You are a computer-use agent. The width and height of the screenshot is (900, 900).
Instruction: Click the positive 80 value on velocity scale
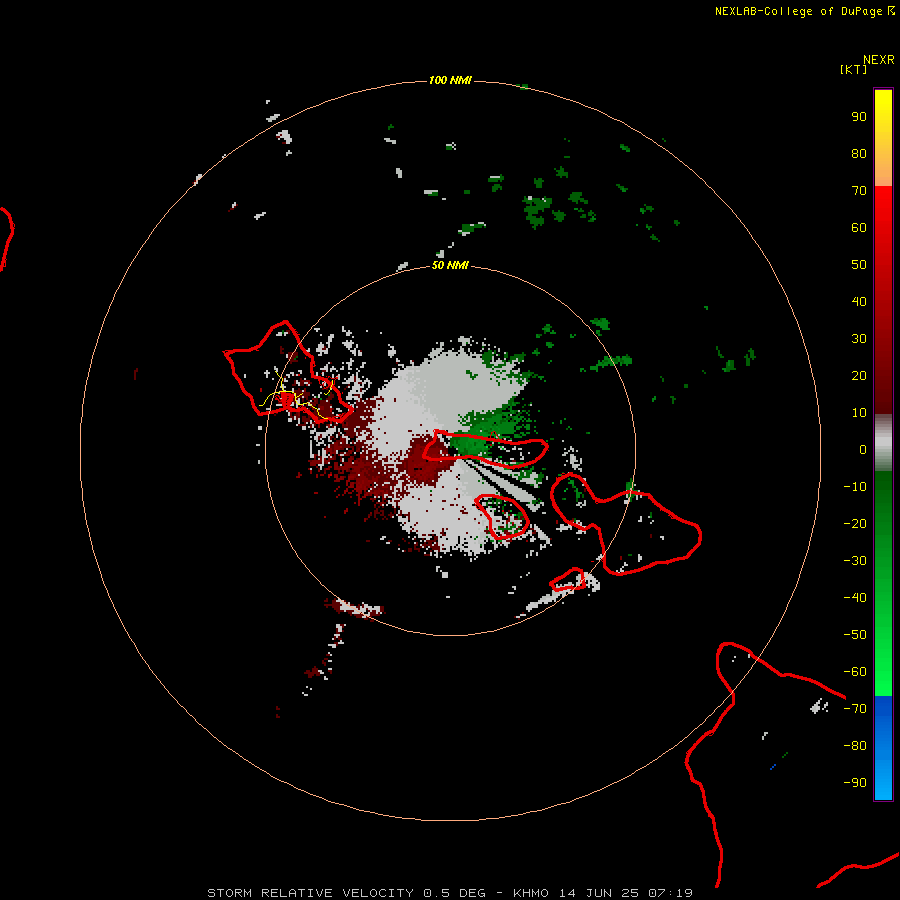859,153
